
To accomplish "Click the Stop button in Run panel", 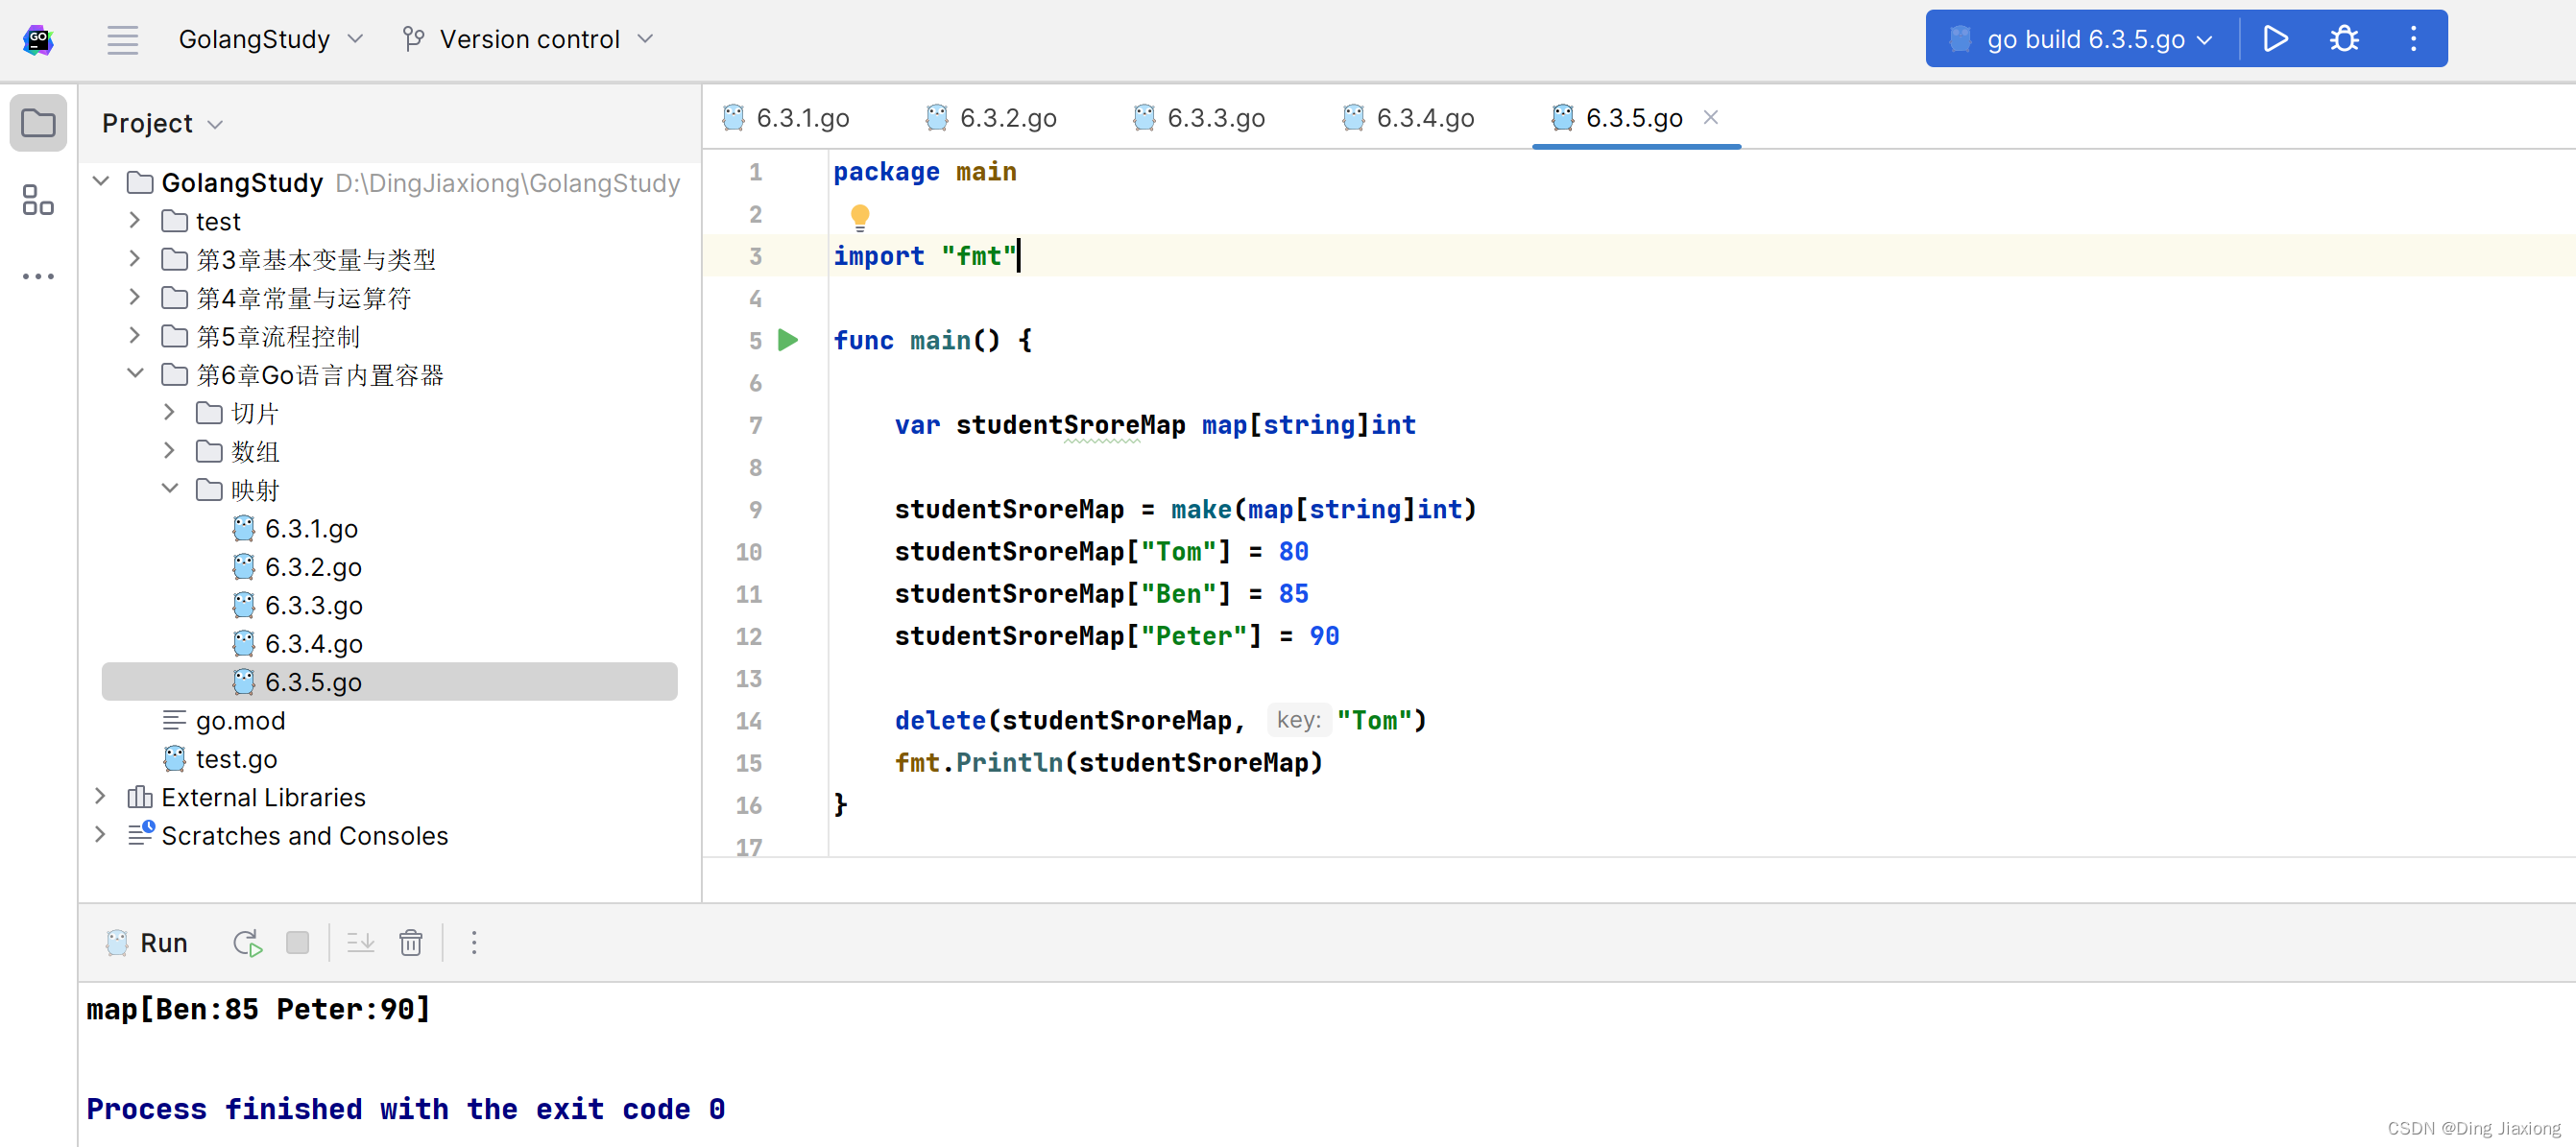I will 298,942.
